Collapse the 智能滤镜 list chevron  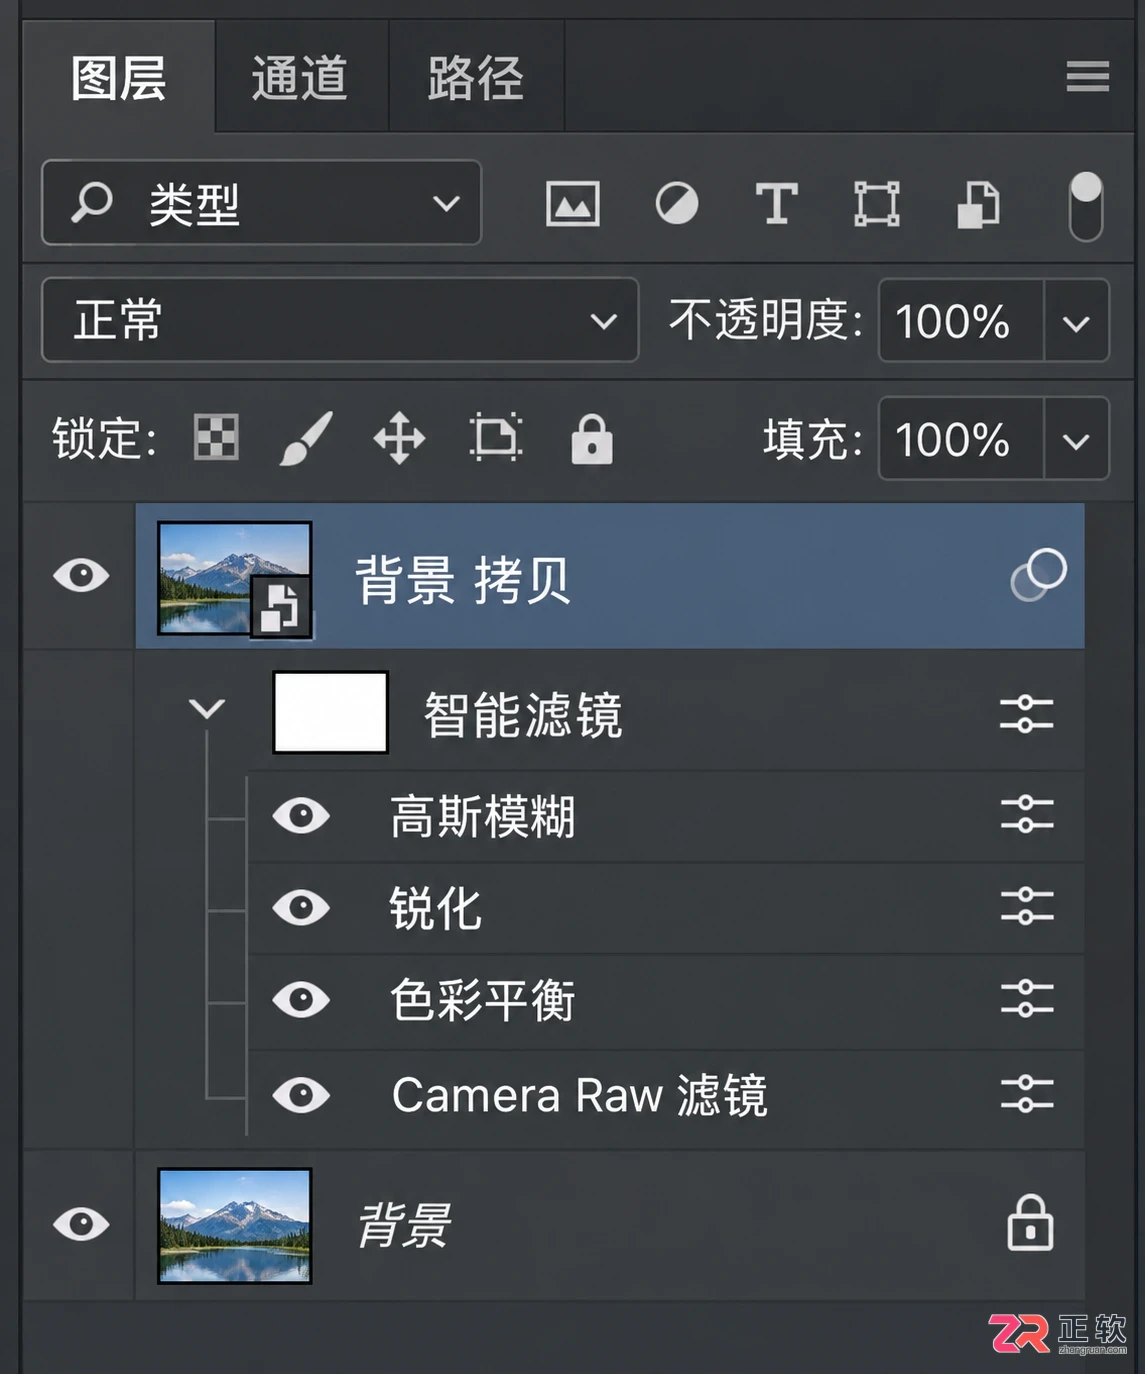207,709
